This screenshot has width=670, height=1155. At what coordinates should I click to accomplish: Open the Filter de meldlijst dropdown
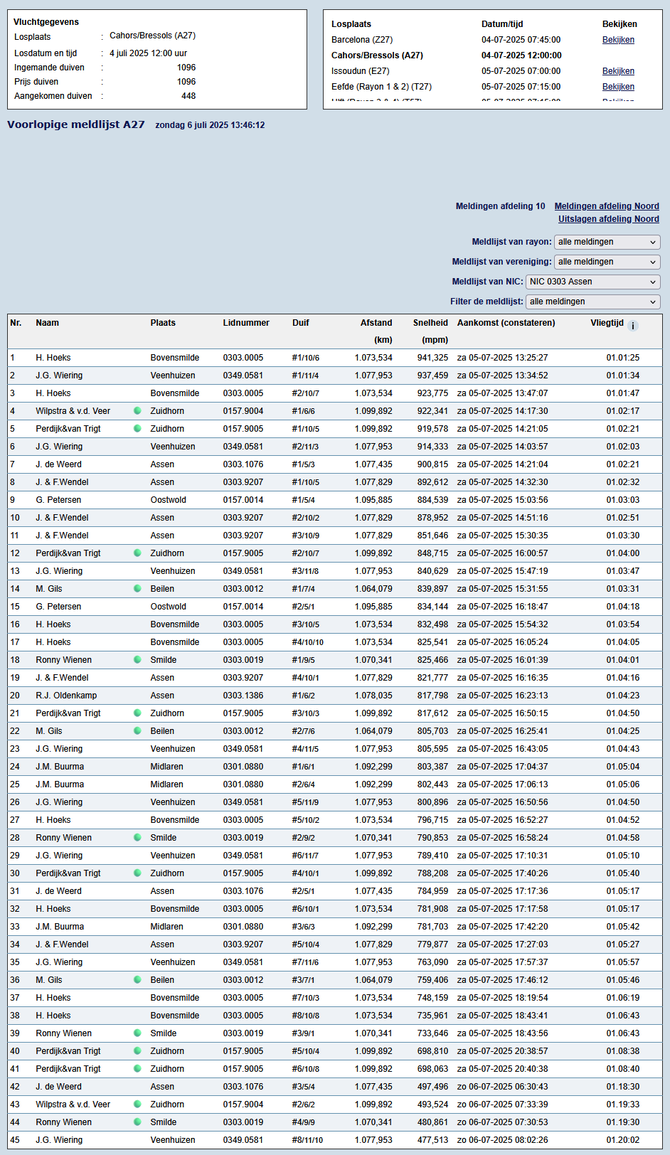tap(593, 301)
